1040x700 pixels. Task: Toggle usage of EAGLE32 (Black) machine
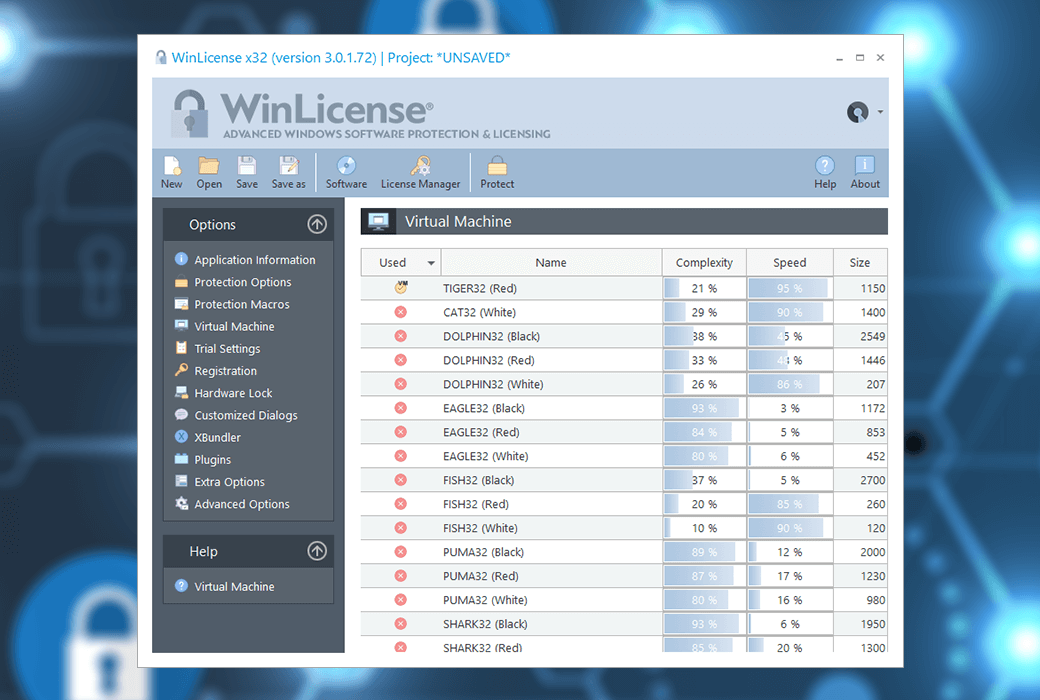(400, 408)
